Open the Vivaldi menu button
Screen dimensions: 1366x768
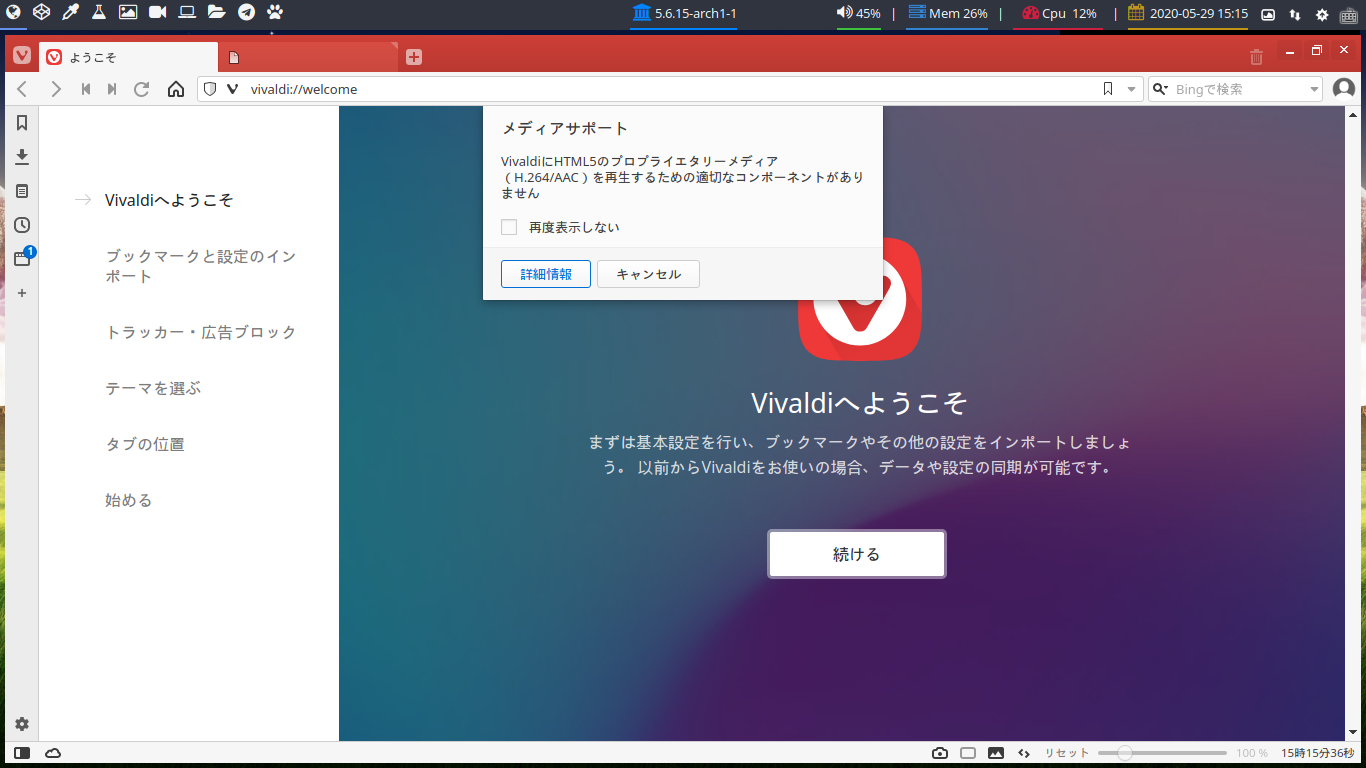click(22, 57)
